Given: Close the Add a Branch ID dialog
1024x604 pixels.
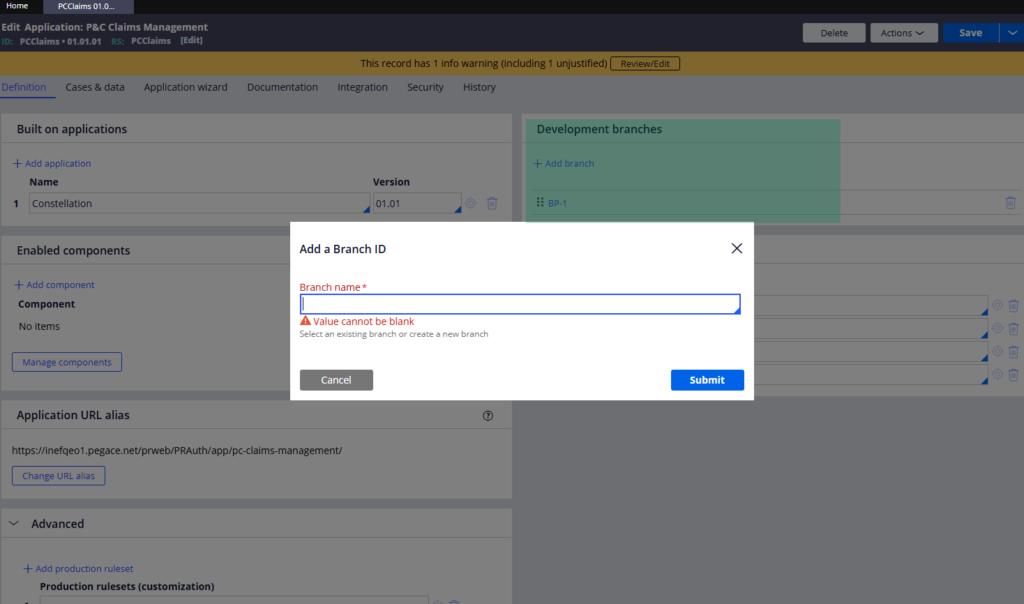Looking at the screenshot, I should [737, 248].
